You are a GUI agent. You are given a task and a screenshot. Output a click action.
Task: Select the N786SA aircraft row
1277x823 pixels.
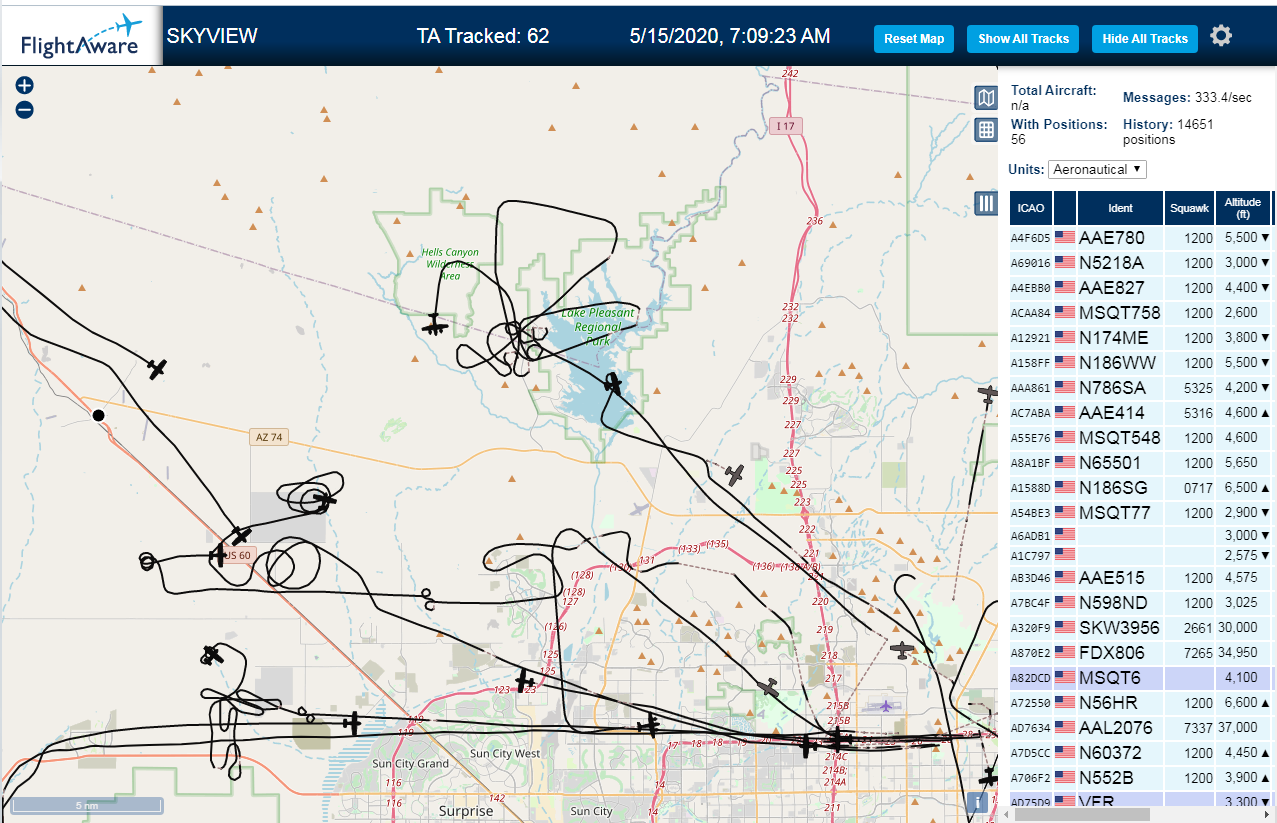[x=1141, y=388]
